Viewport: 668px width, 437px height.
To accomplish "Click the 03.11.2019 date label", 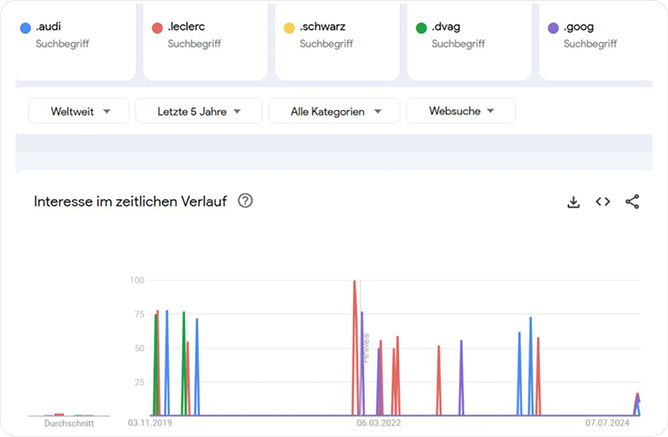I will [150, 423].
